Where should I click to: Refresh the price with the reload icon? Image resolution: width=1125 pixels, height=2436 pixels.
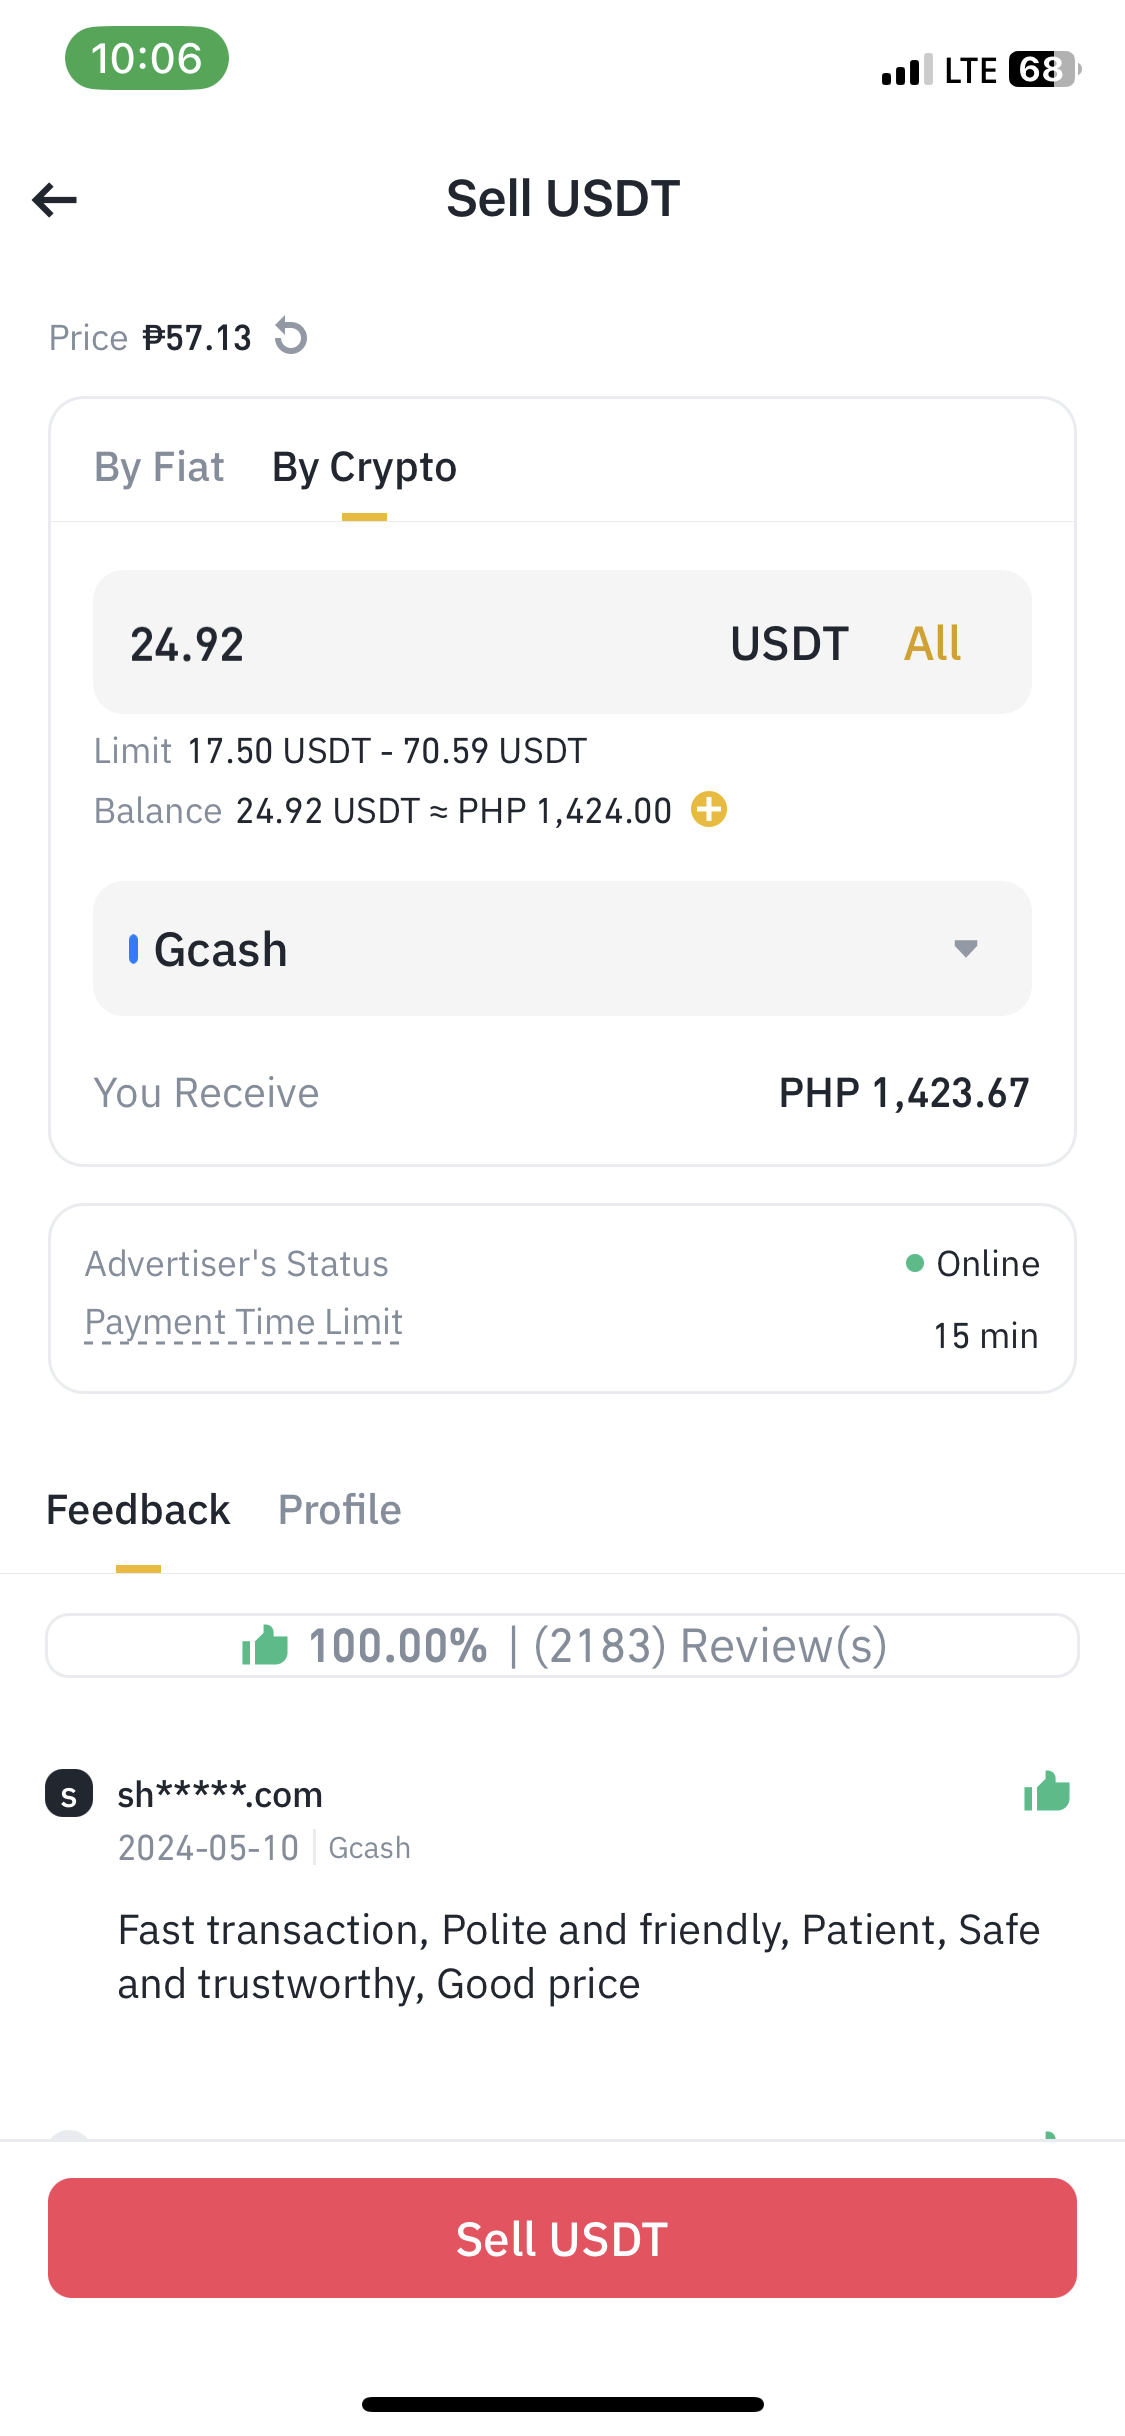coord(291,336)
